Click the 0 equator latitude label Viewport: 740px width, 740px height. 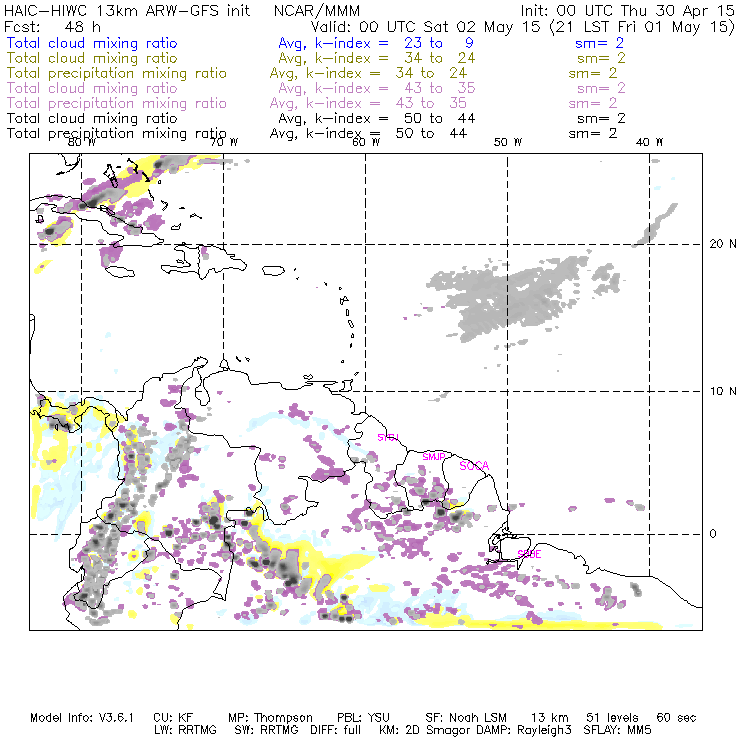click(713, 534)
